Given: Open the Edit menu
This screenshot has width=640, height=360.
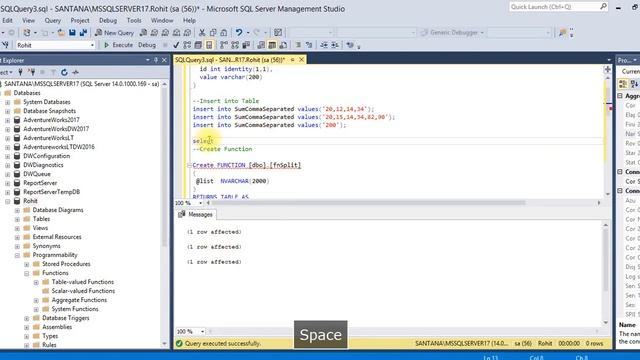Looking at the screenshot, I should click(7, 20).
